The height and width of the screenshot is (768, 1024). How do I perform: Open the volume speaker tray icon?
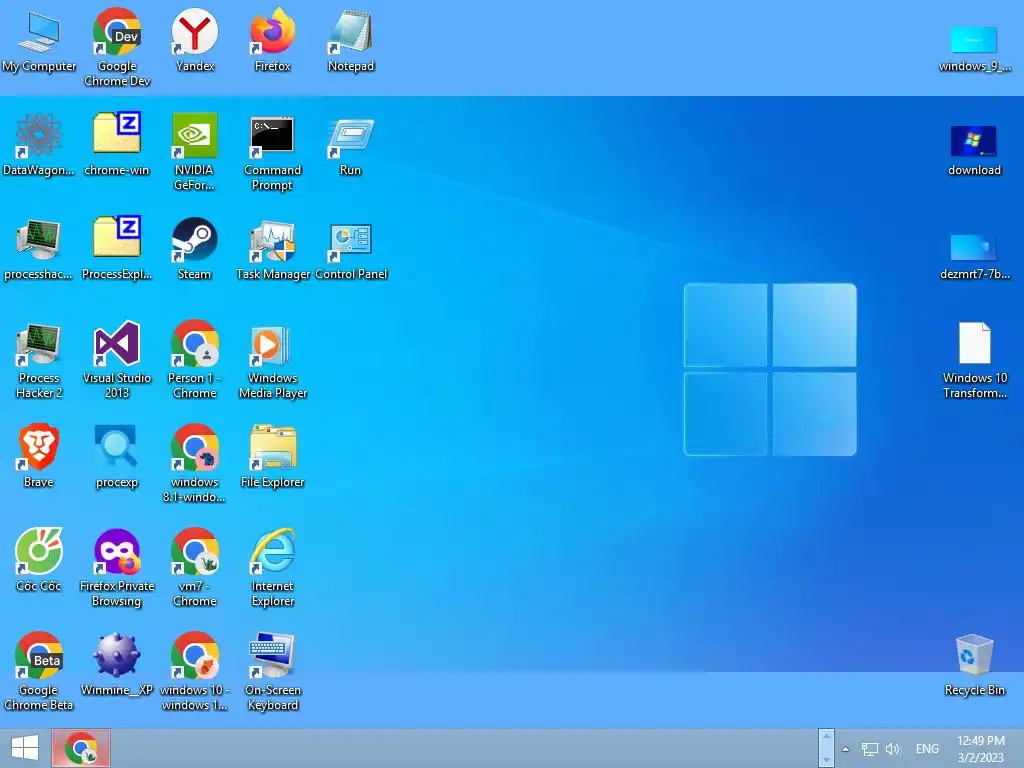click(893, 749)
